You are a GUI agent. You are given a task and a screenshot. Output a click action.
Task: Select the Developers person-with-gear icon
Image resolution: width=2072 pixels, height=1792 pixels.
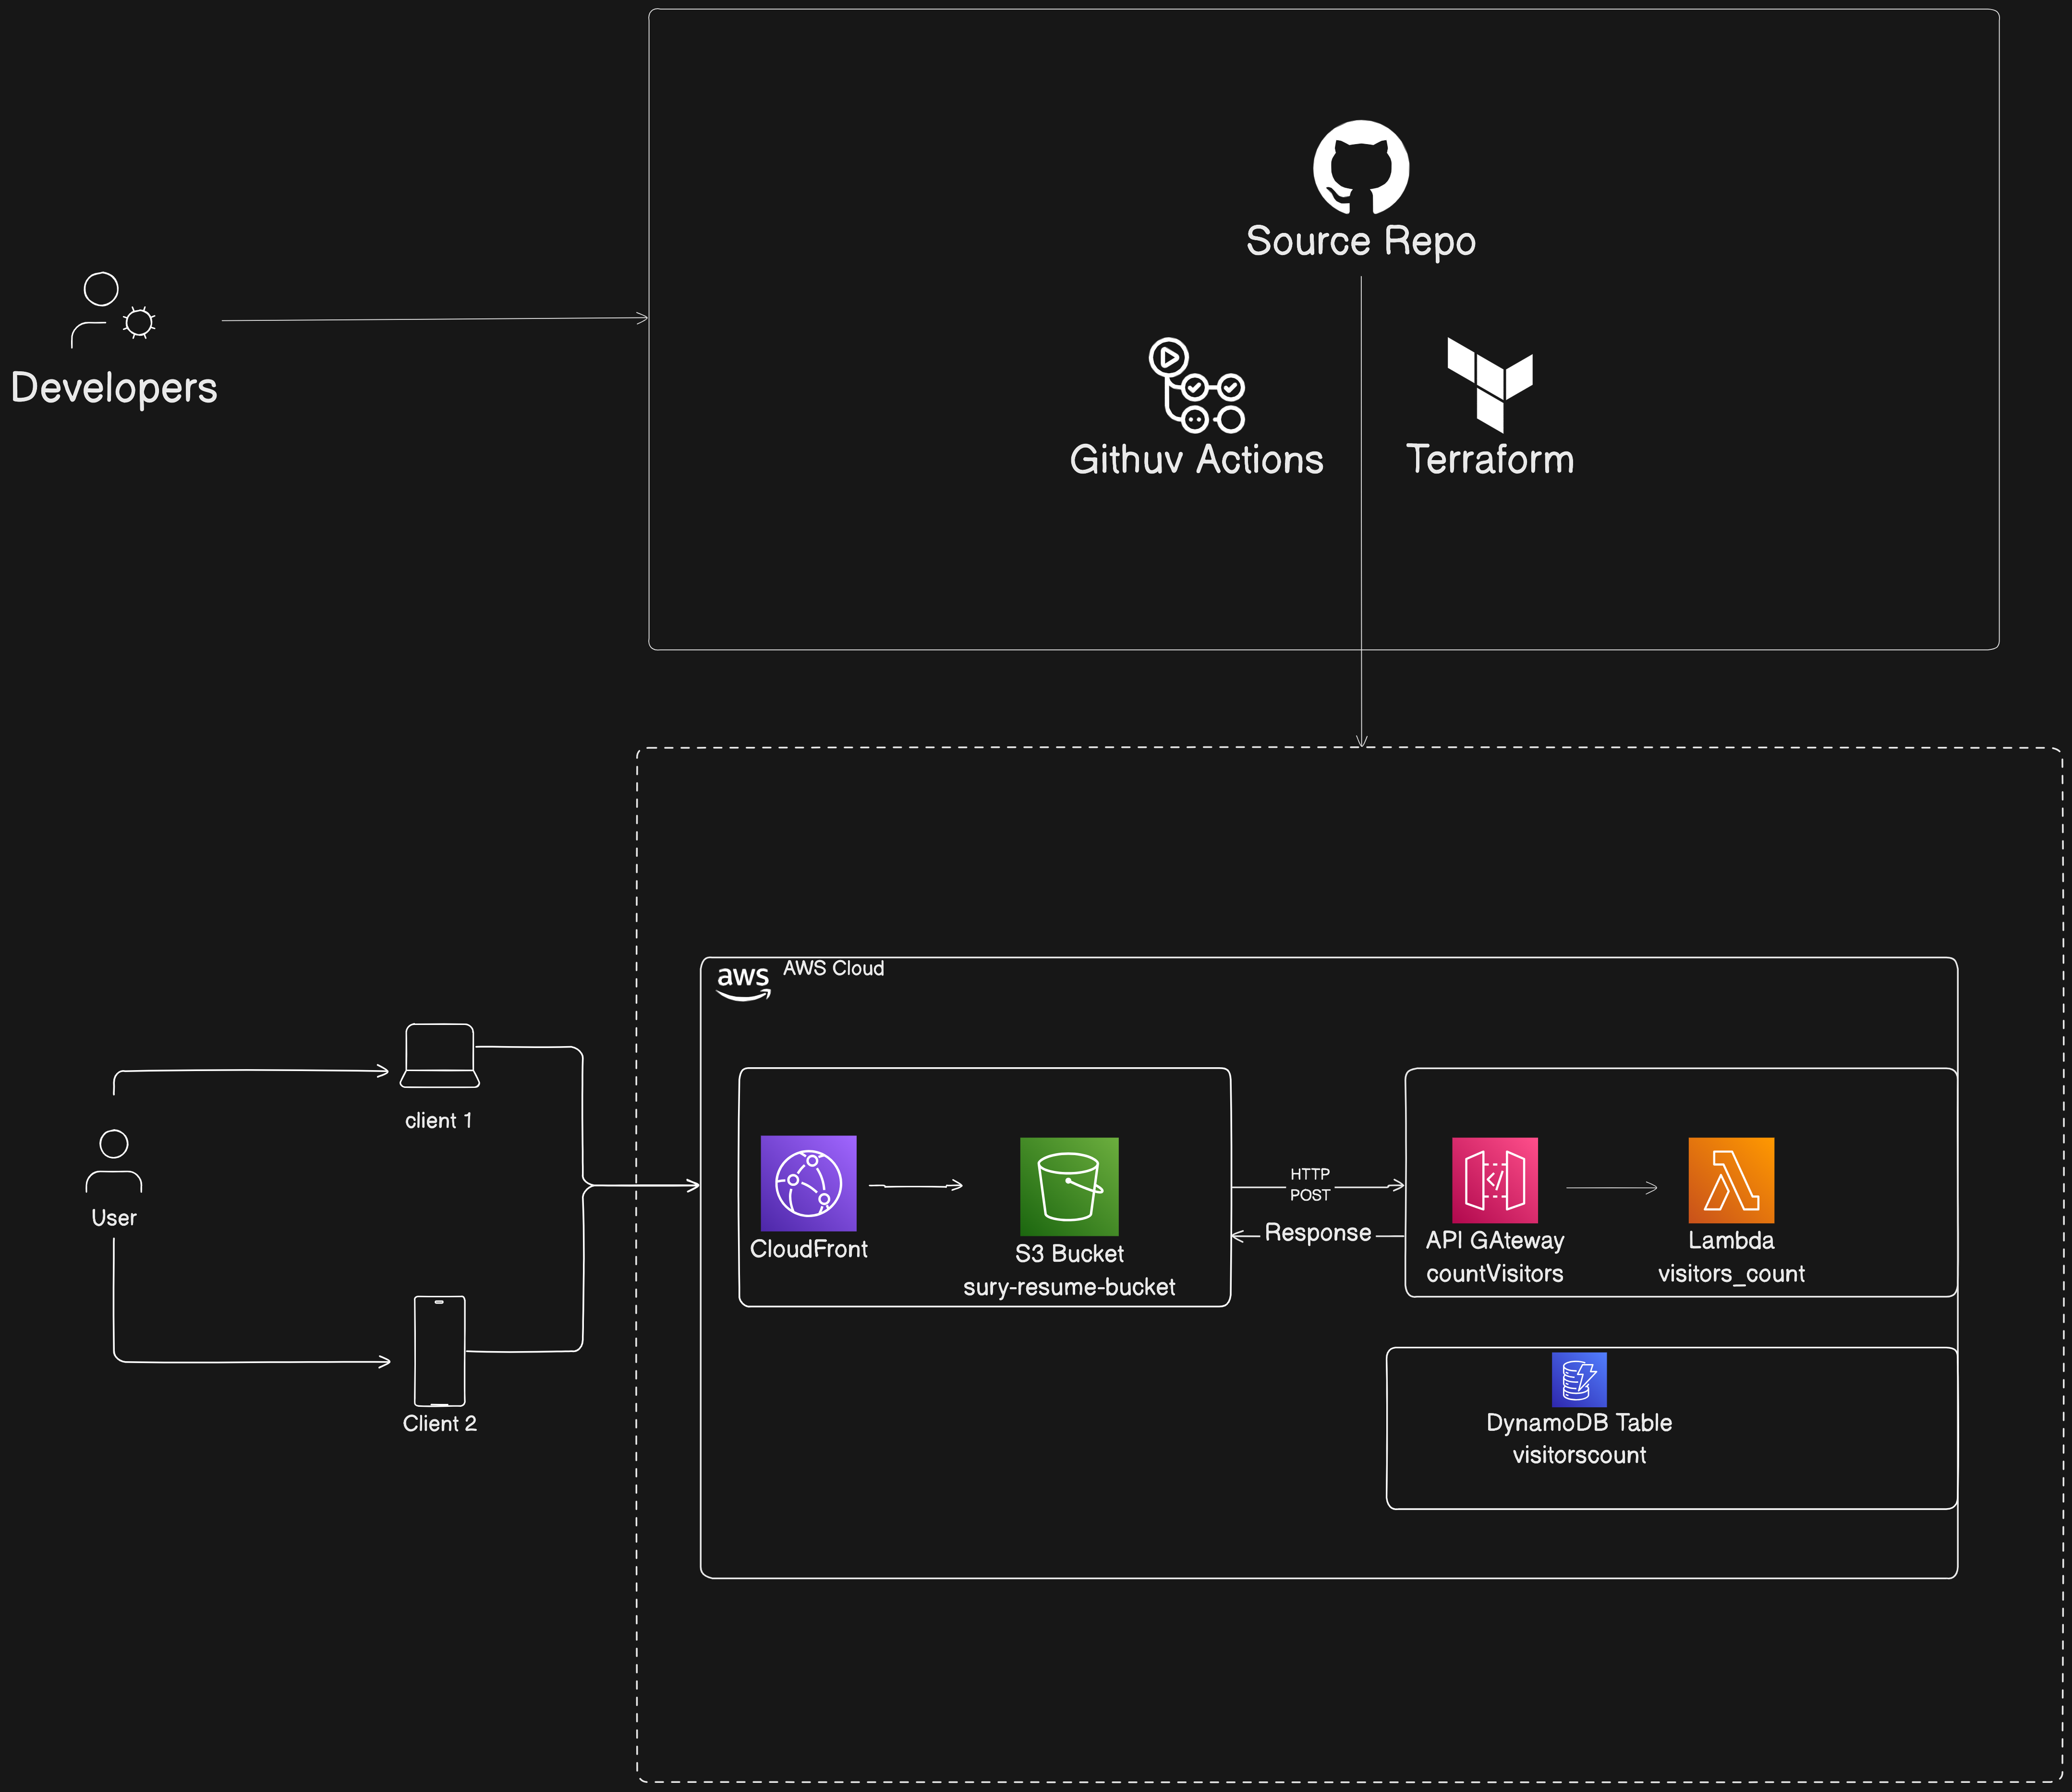(x=113, y=310)
